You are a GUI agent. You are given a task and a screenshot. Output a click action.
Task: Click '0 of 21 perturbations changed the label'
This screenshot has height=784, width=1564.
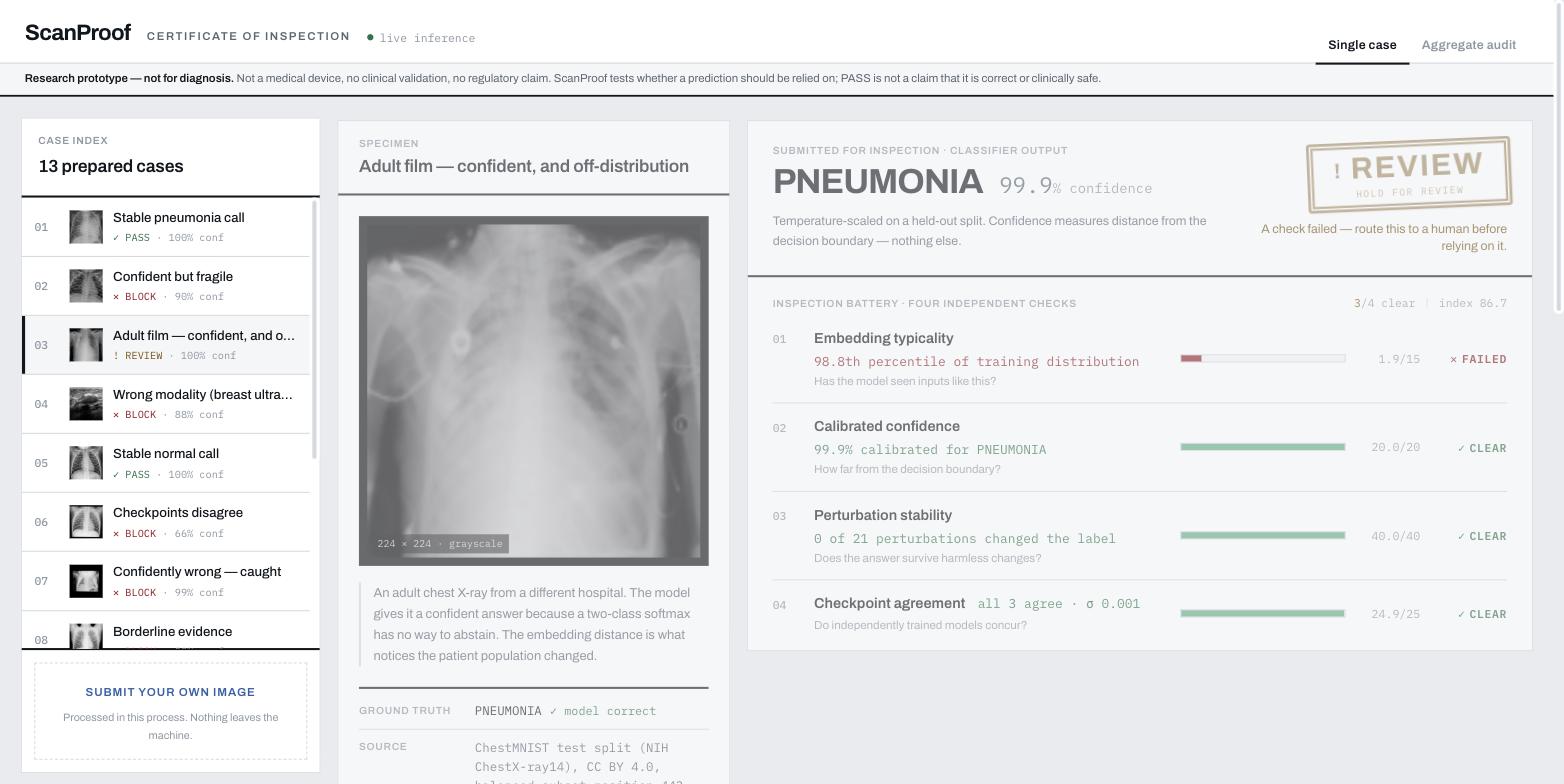coord(965,539)
